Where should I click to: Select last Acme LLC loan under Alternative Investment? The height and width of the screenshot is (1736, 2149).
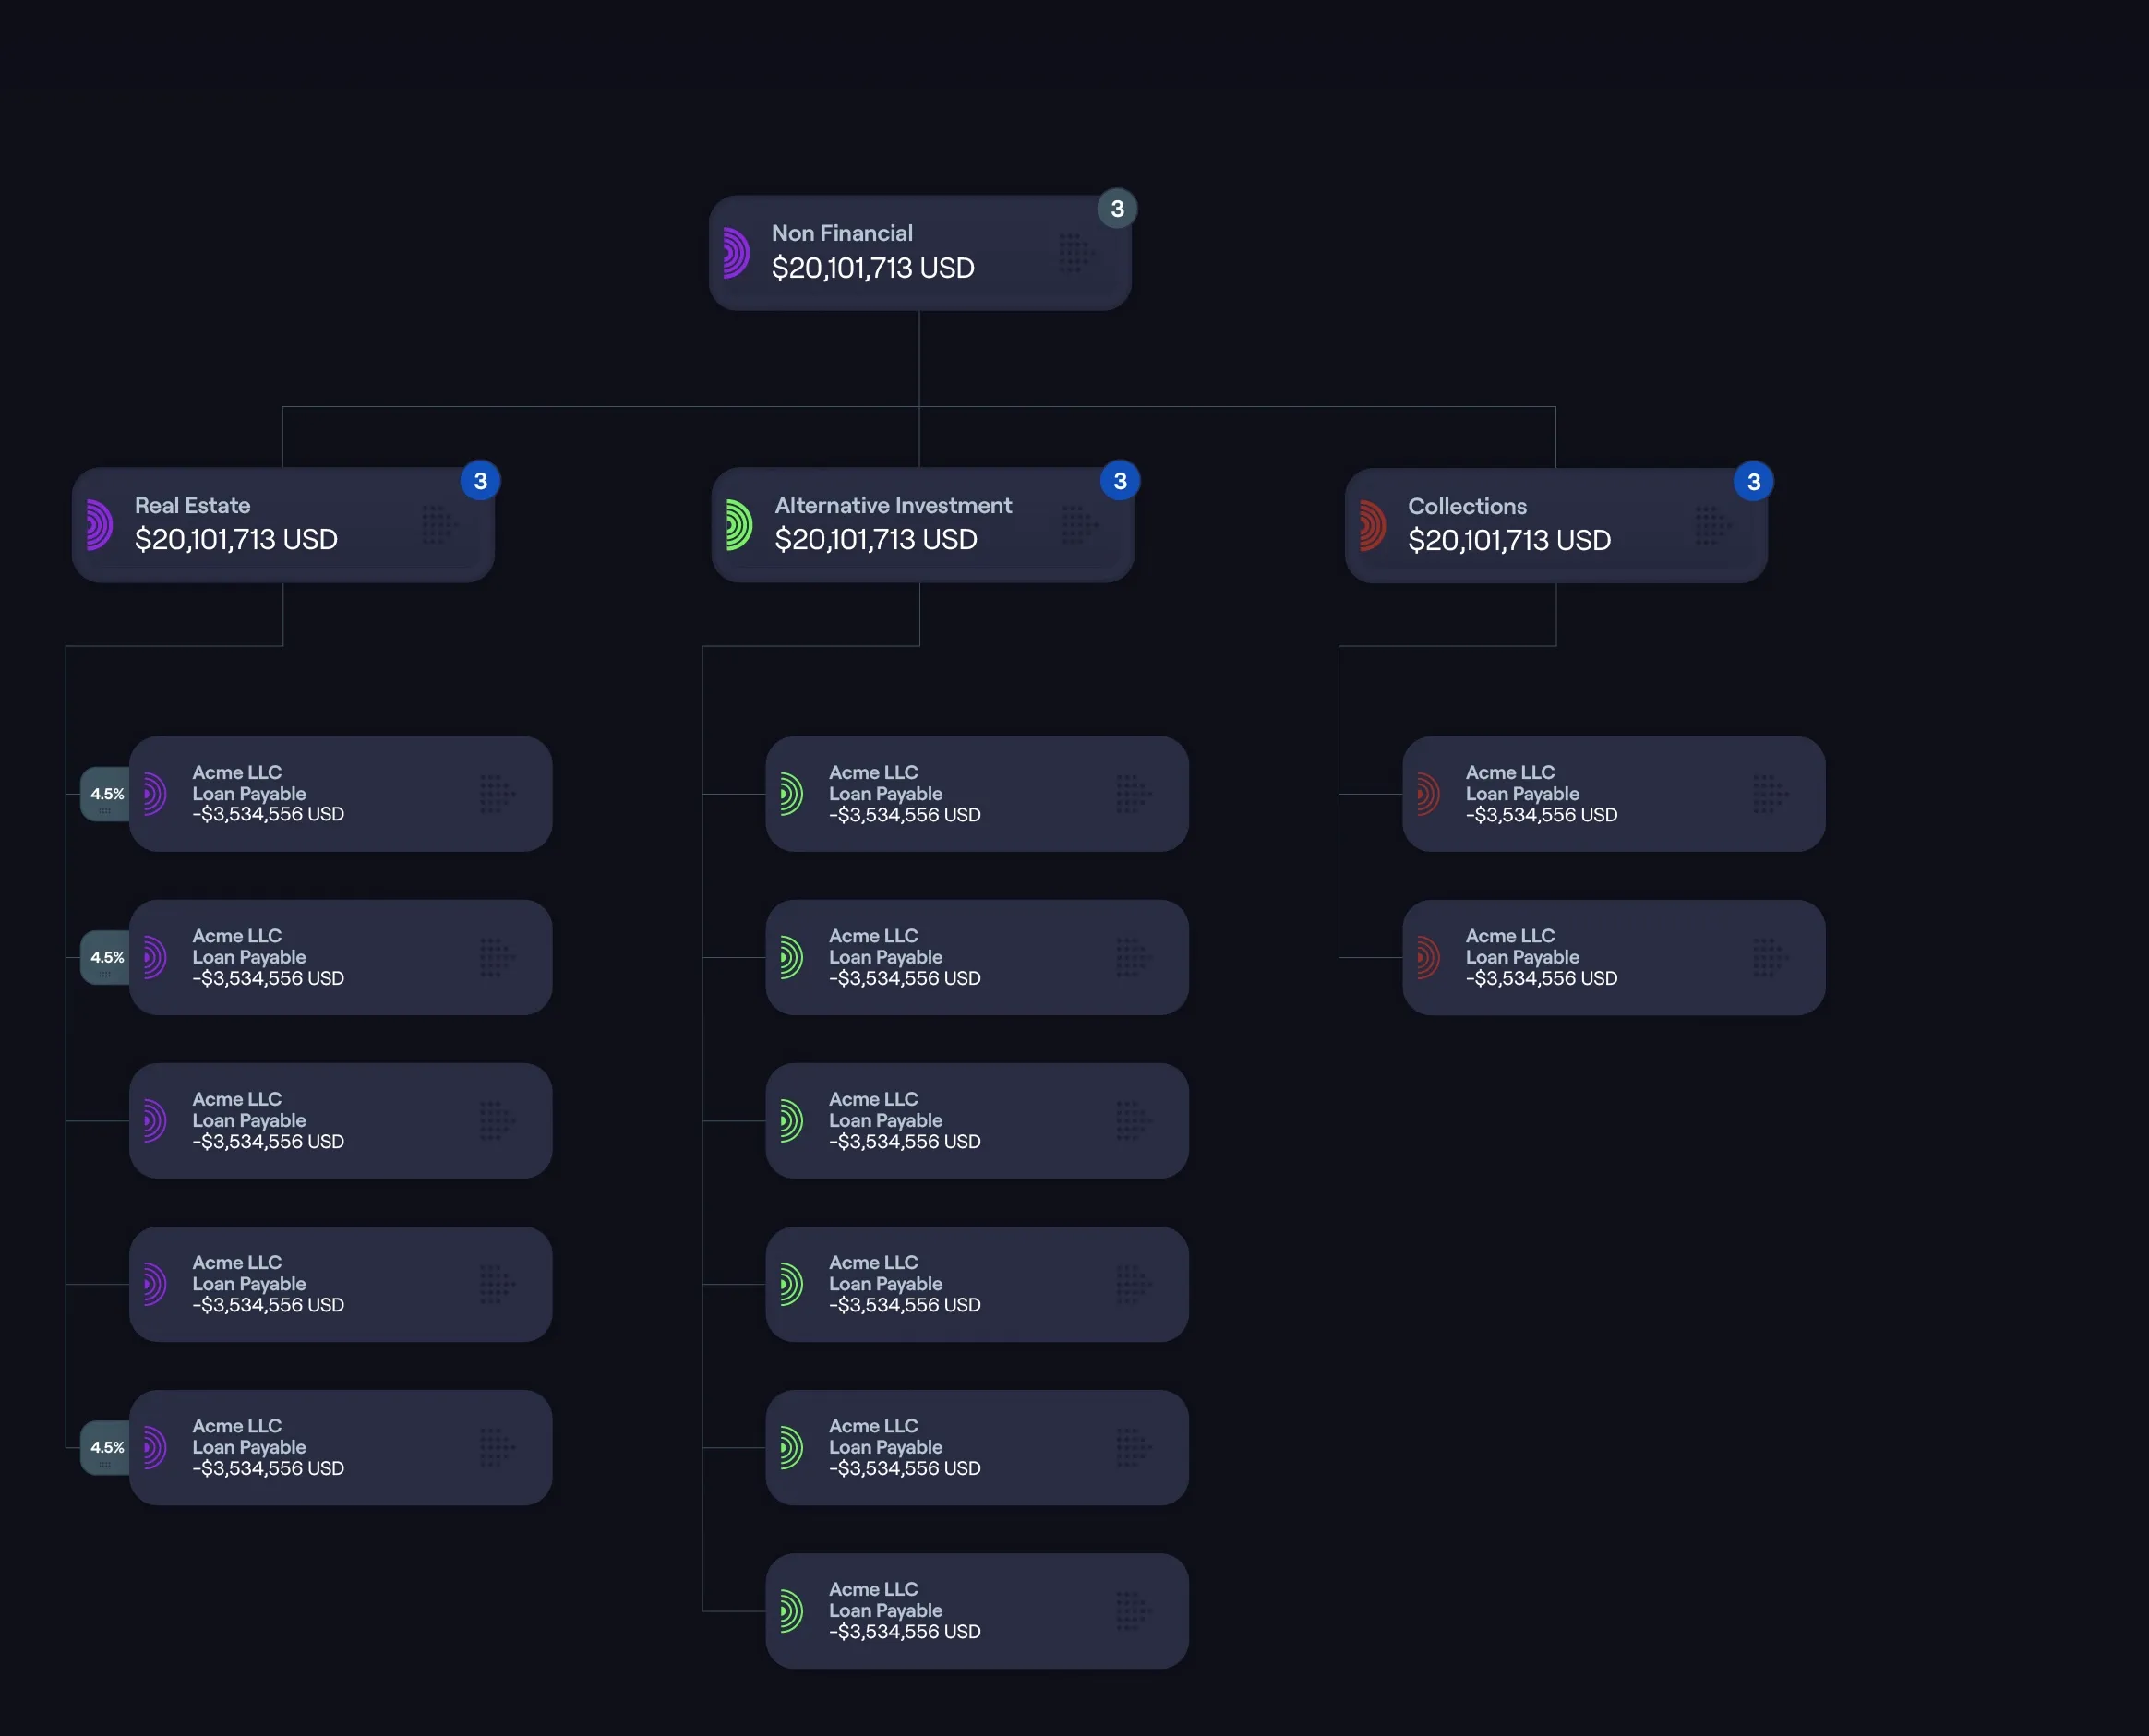[x=976, y=1610]
